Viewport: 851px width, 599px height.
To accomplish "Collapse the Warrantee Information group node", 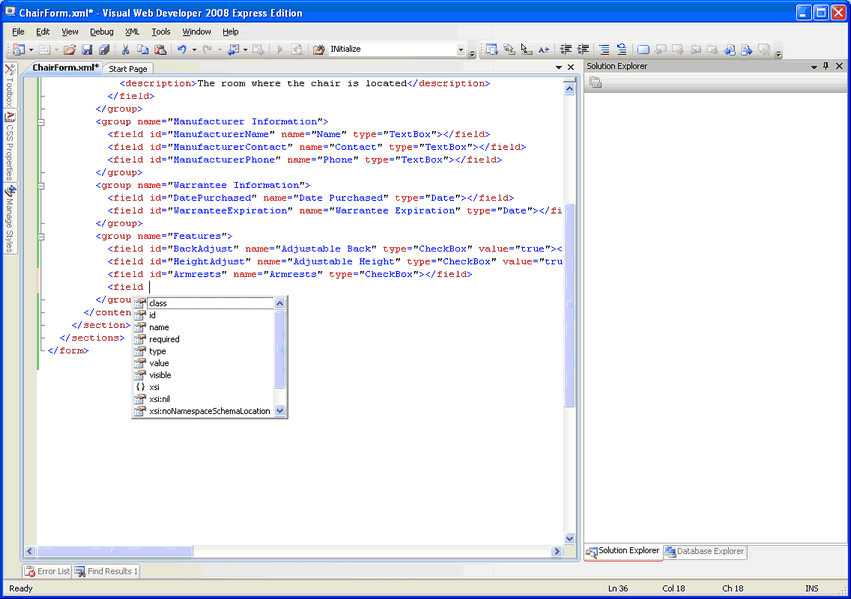I will click(x=41, y=186).
